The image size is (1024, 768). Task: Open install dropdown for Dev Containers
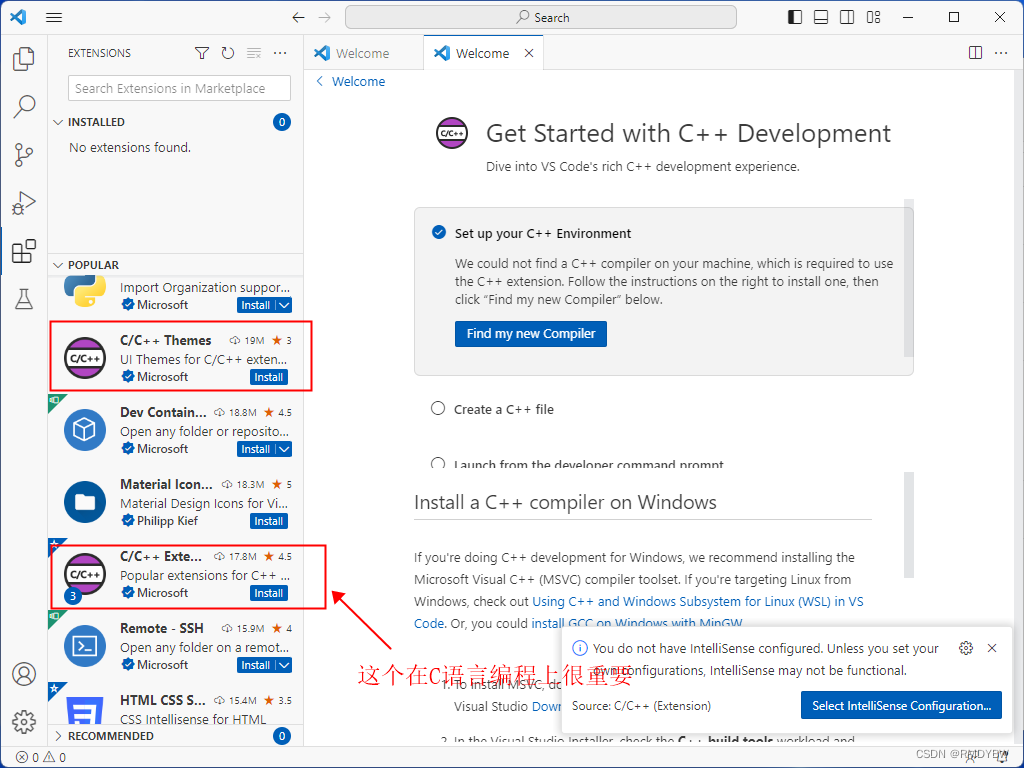tap(284, 449)
